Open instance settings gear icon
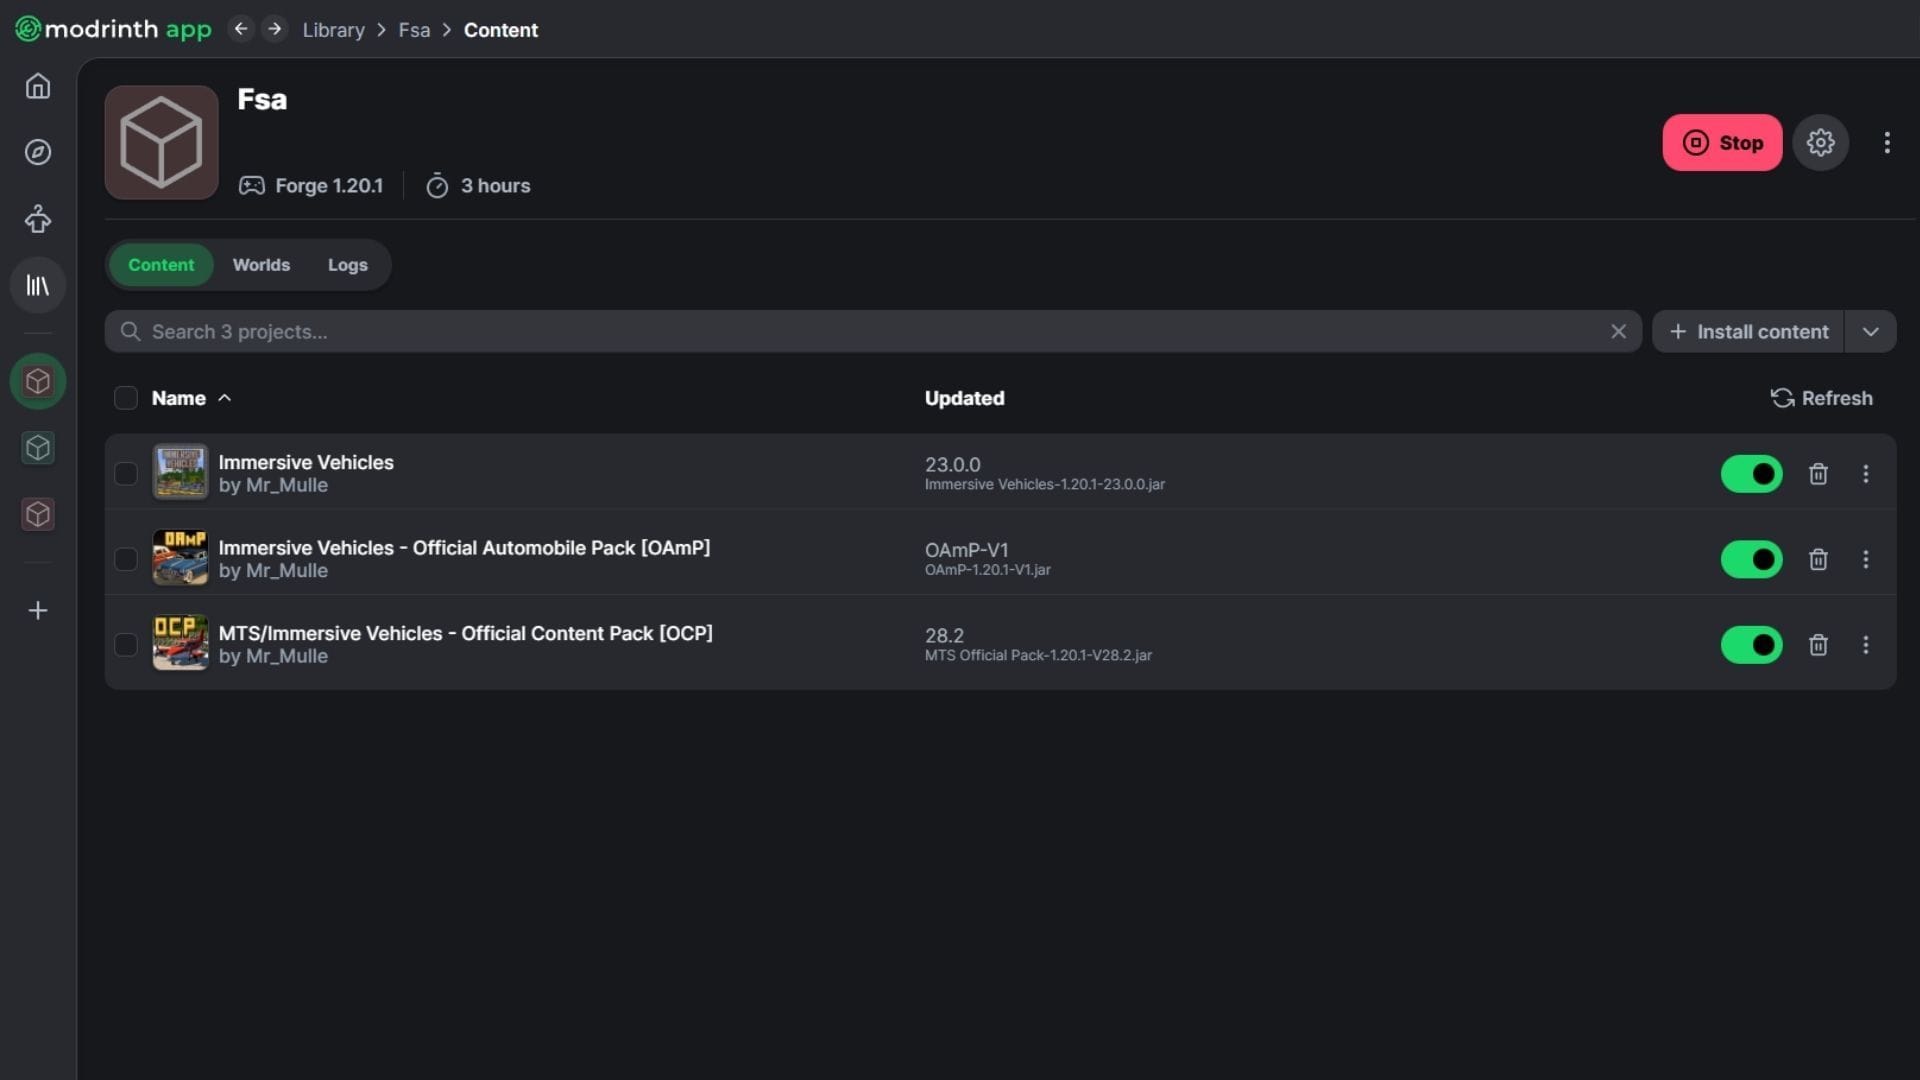The image size is (1920, 1080). (x=1820, y=143)
